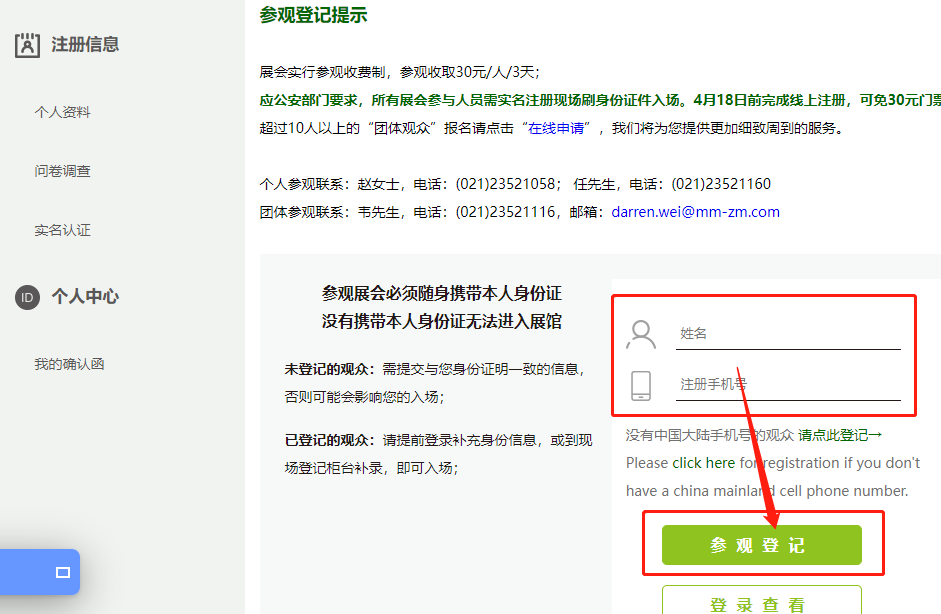Image resolution: width=941 pixels, height=614 pixels.
Task: Click the person icon next to 姓名 field
Action: point(641,334)
